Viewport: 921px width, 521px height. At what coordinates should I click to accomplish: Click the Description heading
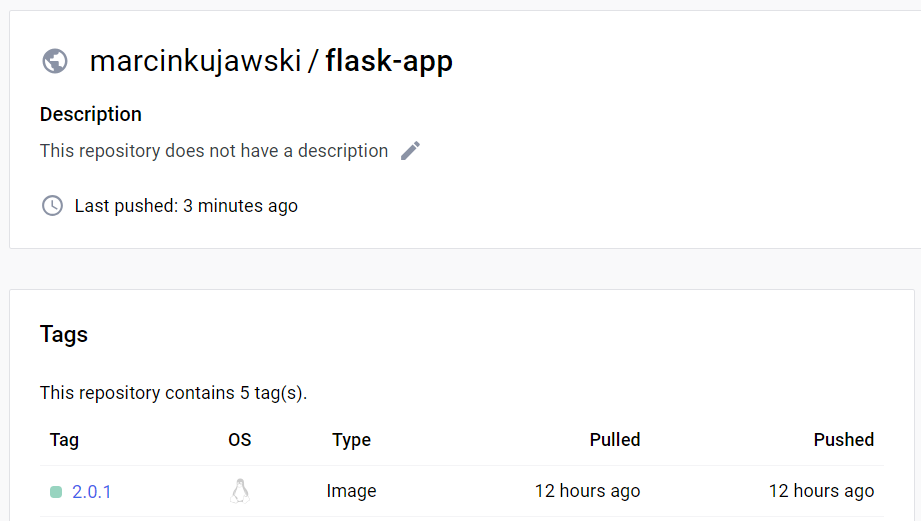91,114
